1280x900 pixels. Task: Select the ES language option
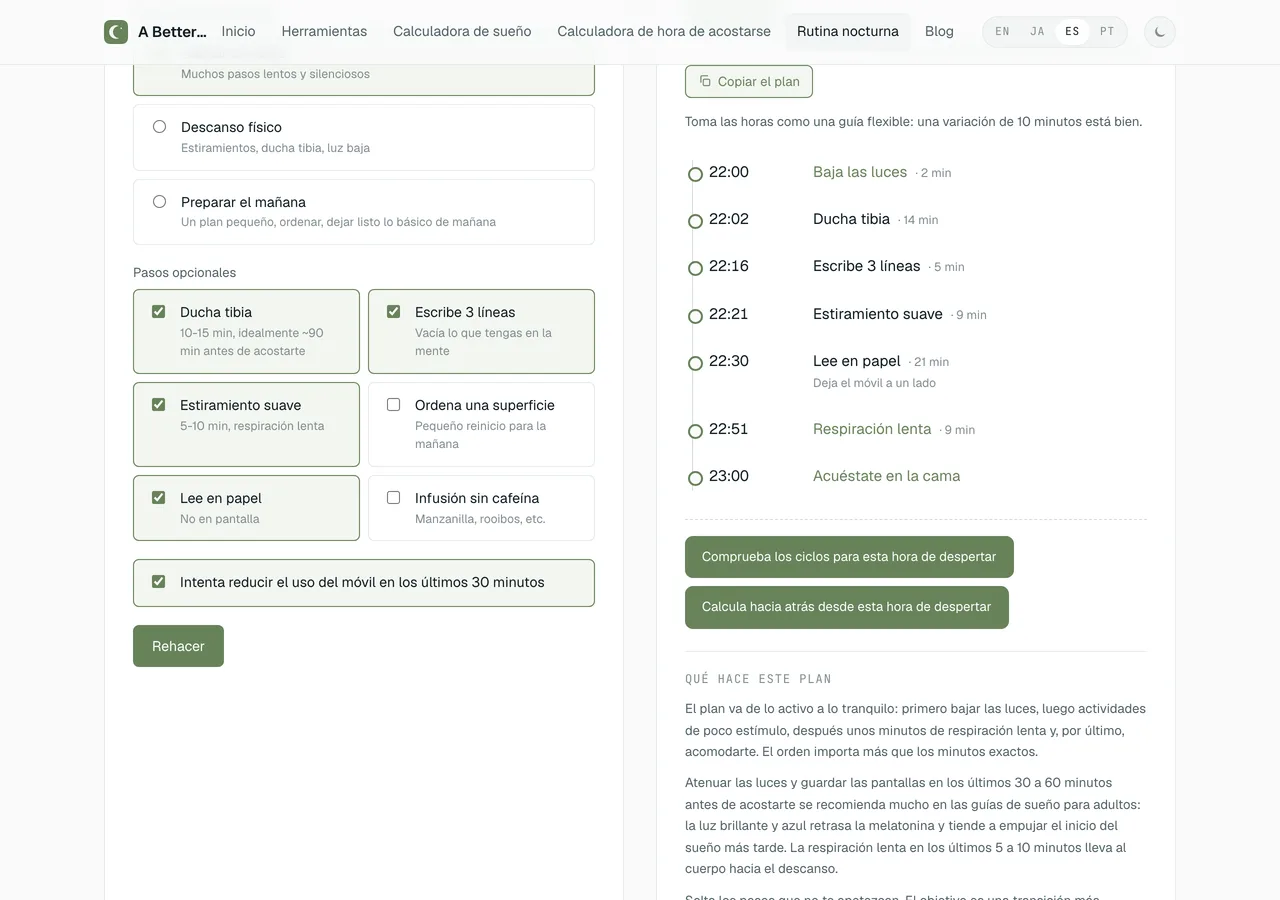pos(1072,32)
